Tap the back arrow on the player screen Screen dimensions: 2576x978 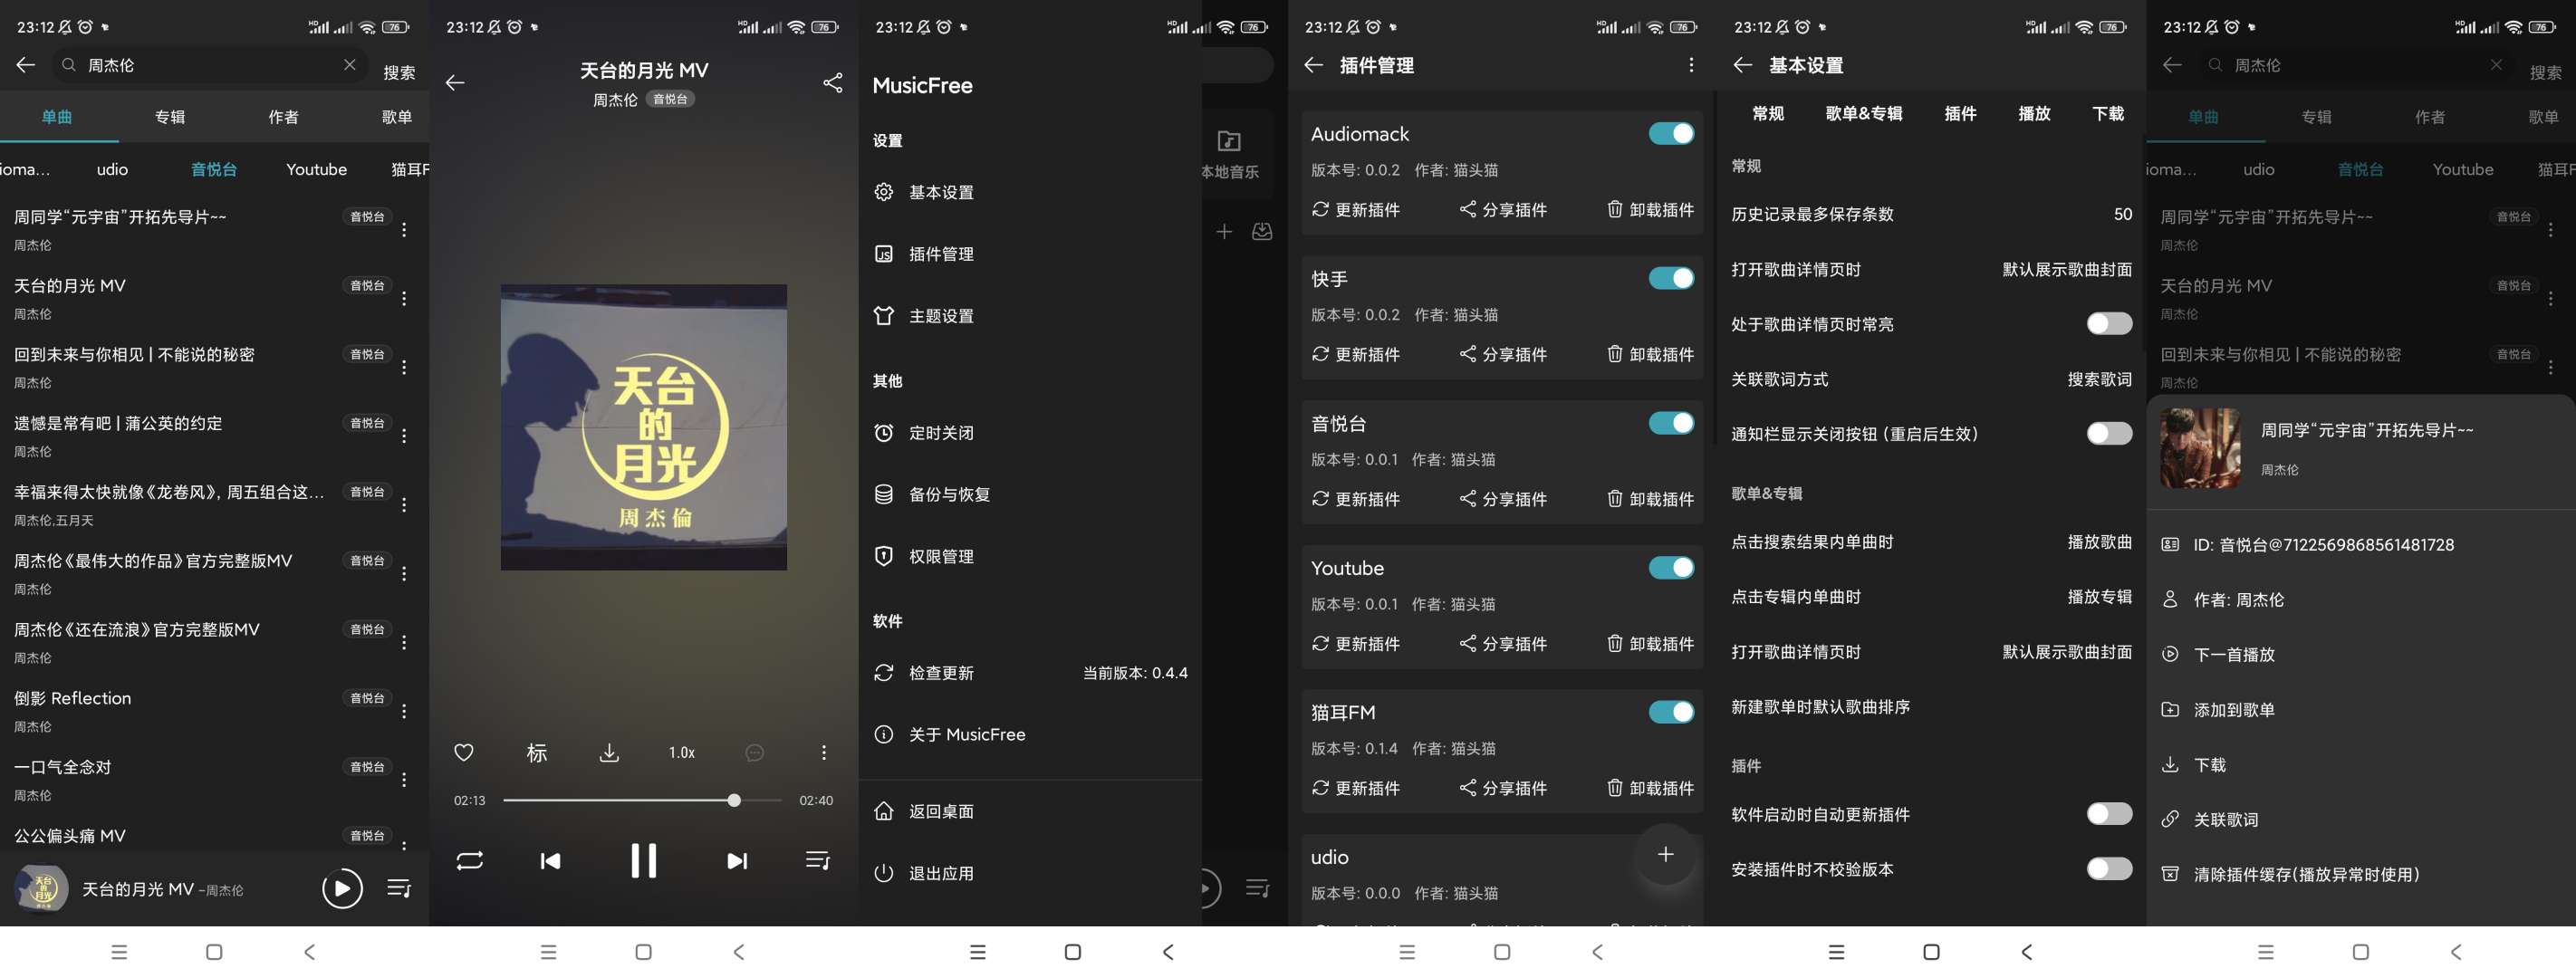coord(455,82)
